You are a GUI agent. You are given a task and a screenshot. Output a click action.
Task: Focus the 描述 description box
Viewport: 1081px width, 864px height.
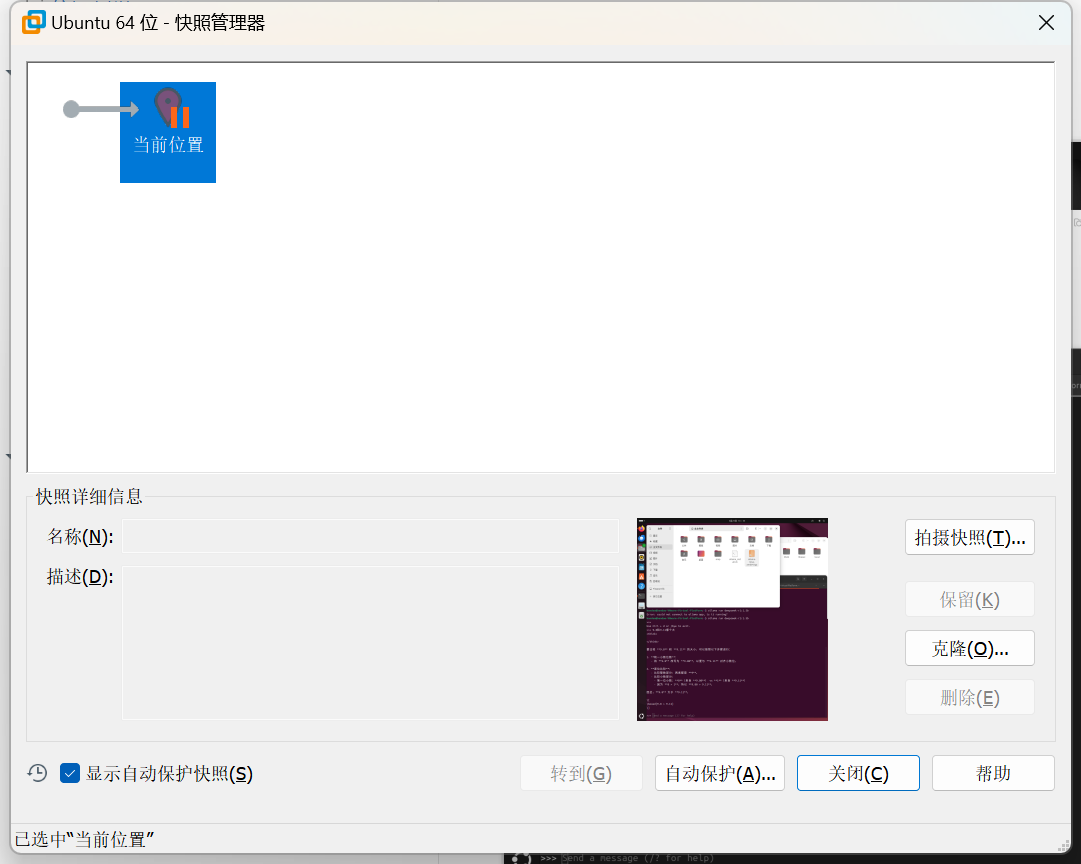[370, 642]
